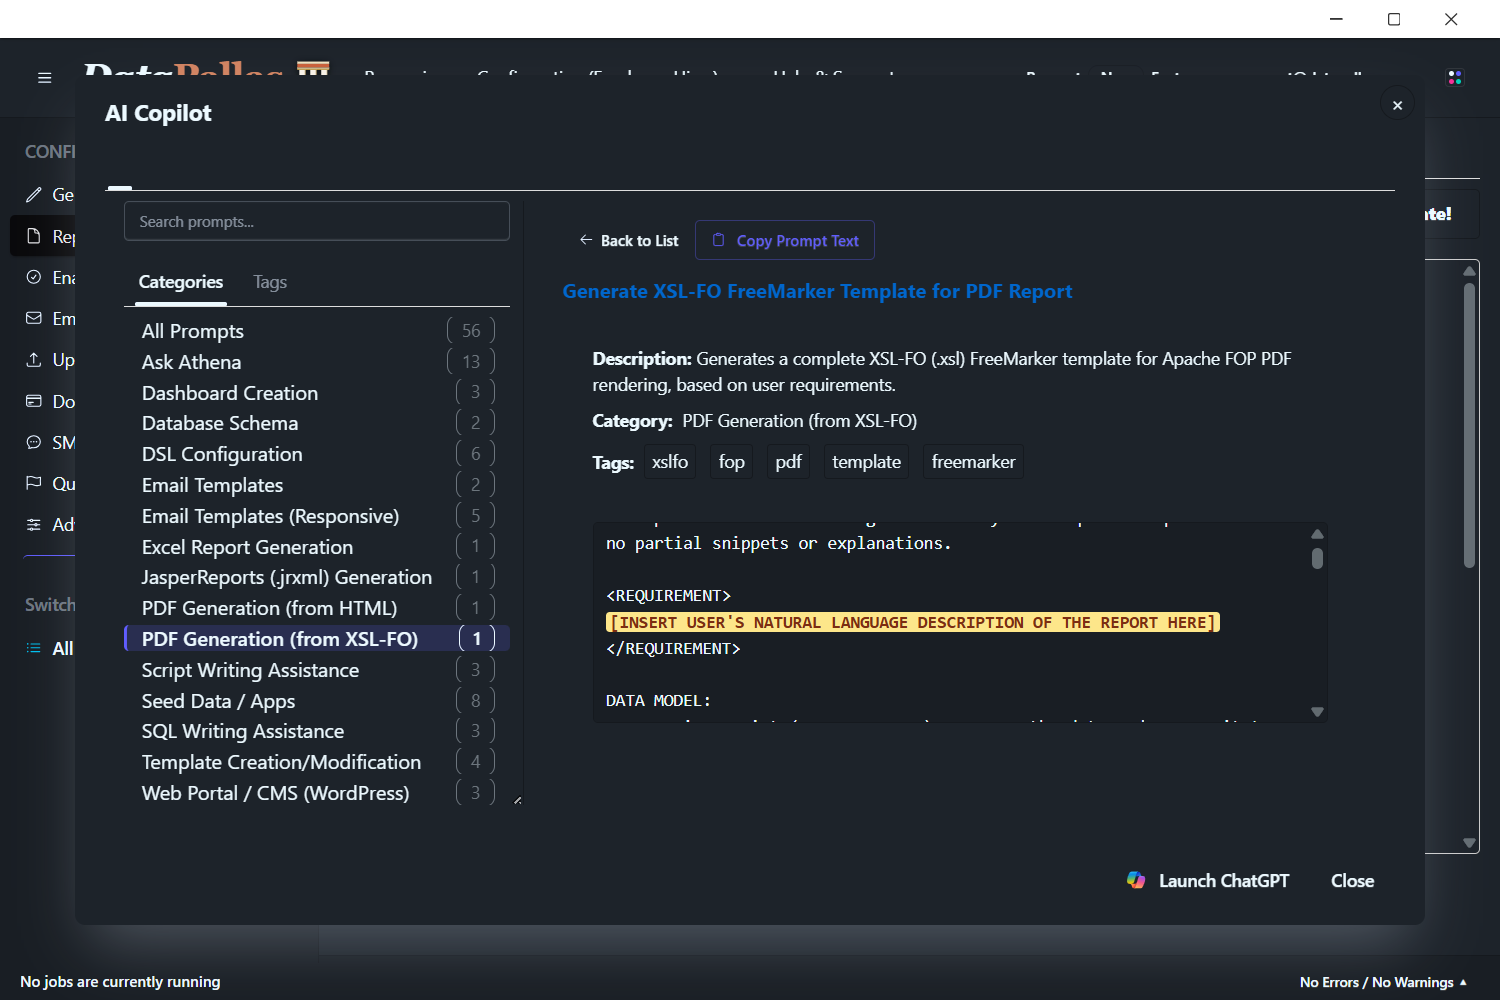Select the Ask Athena category
Image resolution: width=1500 pixels, height=1000 pixels.
(317, 362)
